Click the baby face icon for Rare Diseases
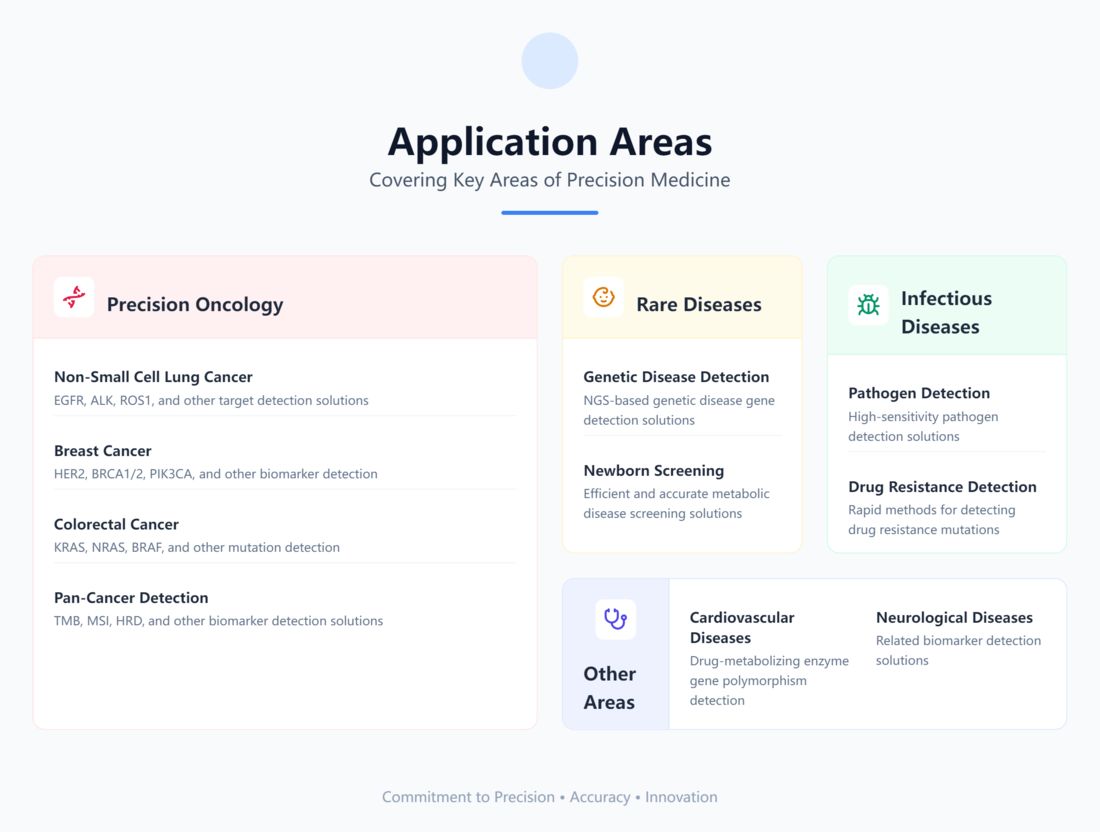The height and width of the screenshot is (832, 1100). (x=603, y=297)
